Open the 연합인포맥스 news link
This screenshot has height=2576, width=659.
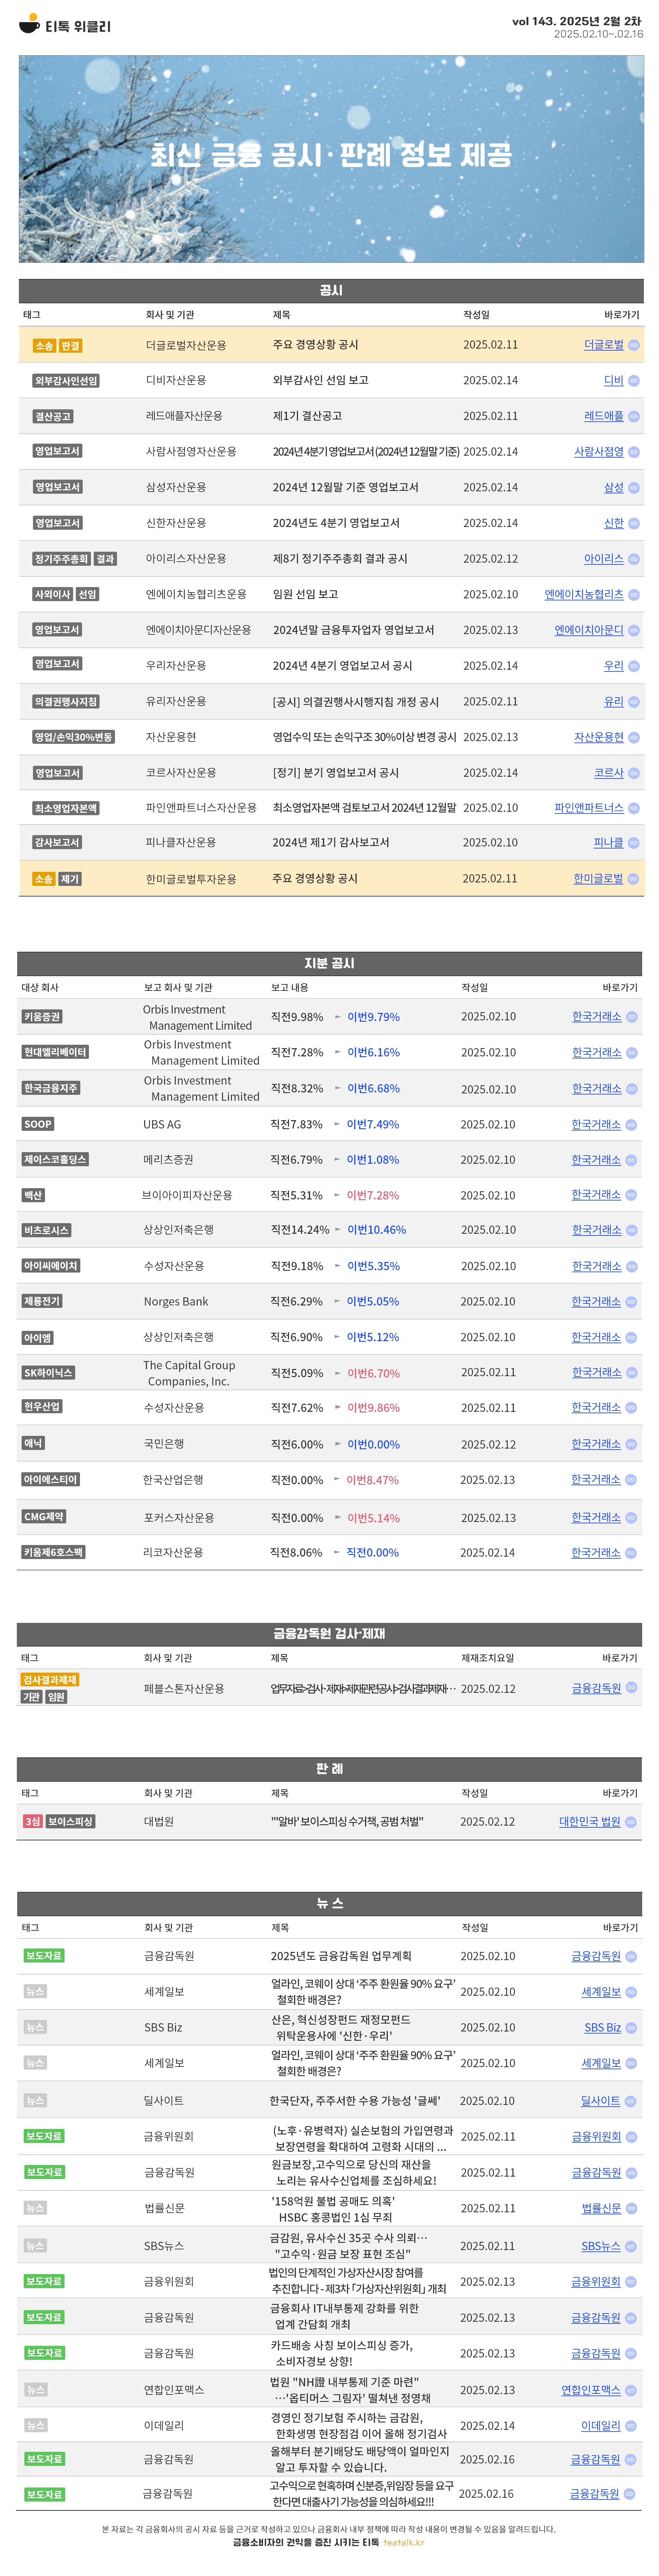591,2390
